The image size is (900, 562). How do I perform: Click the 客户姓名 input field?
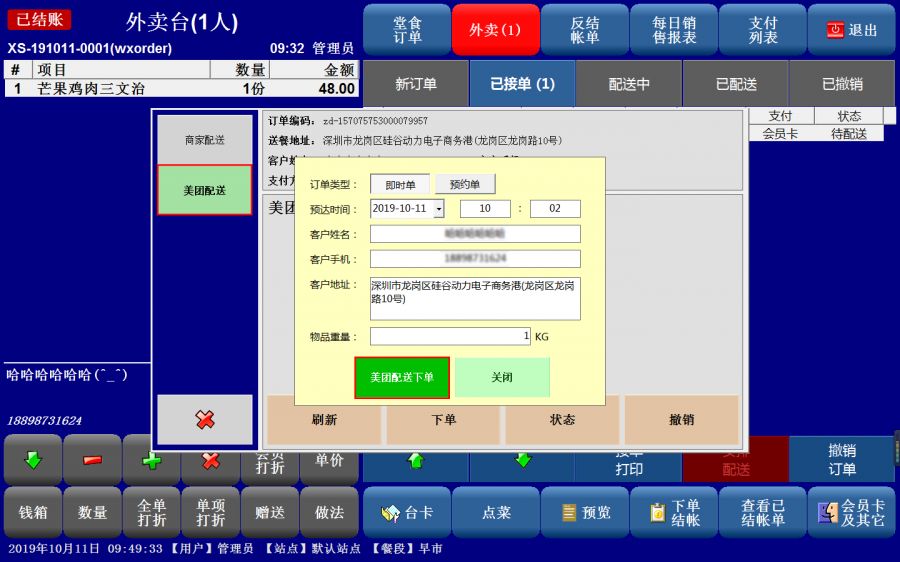coord(475,234)
